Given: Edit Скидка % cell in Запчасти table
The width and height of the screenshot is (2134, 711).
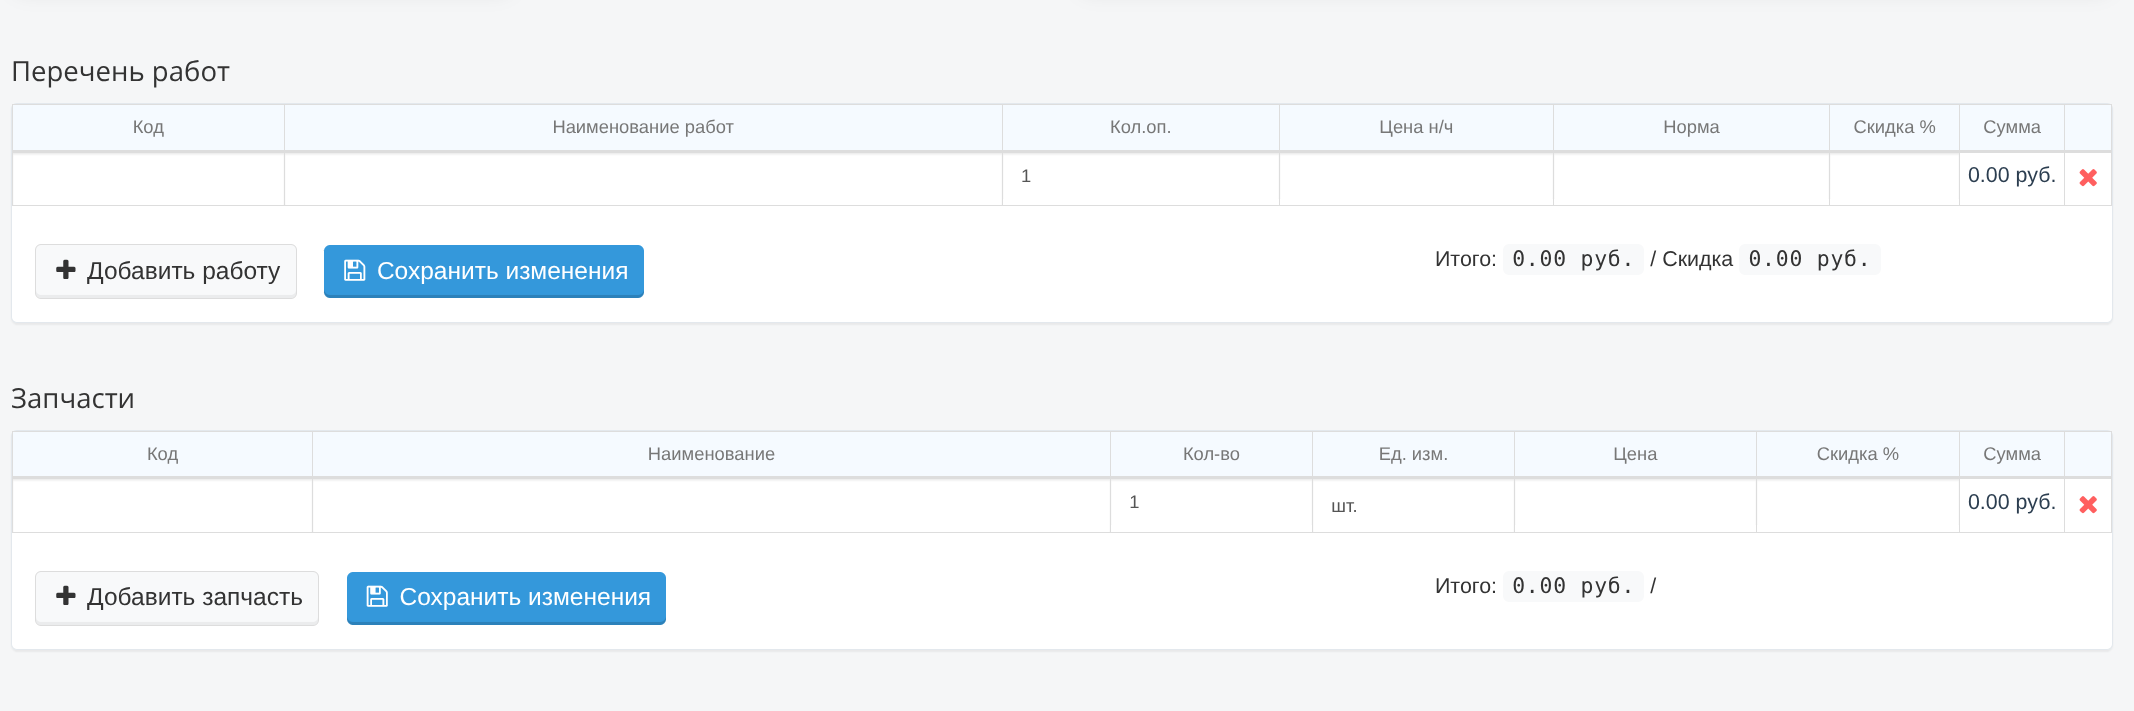Looking at the screenshot, I should tap(1857, 505).
